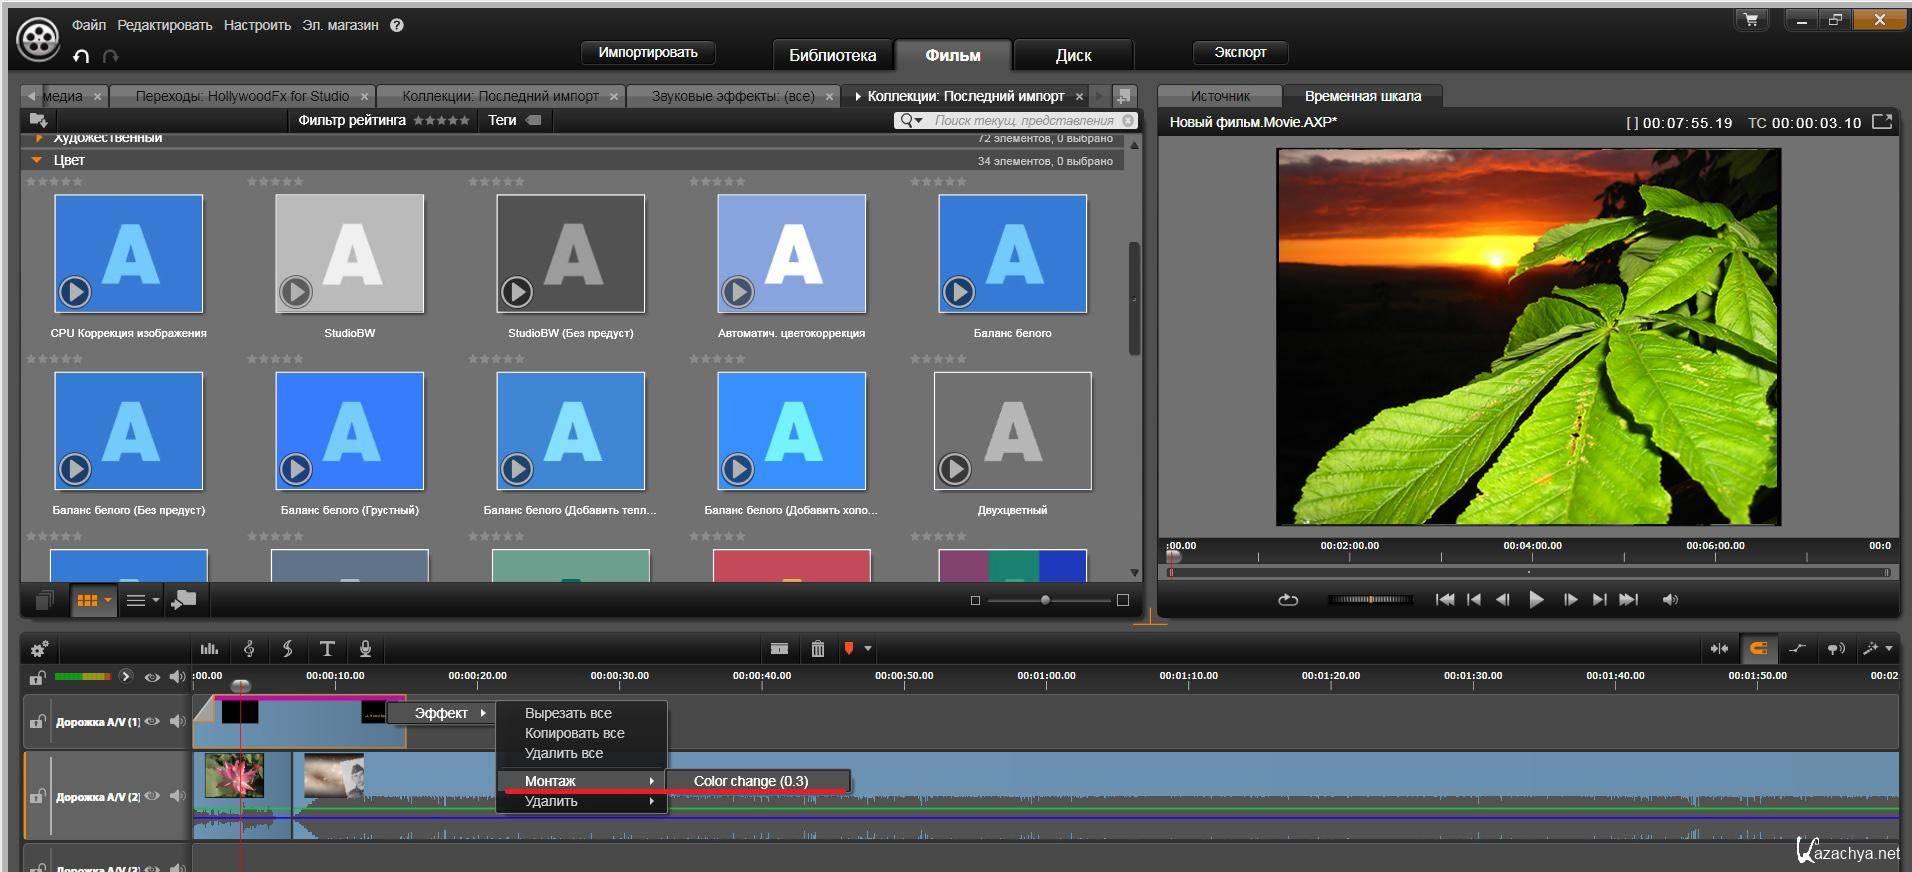Switch preview to Источник
Screen dimensions: 1912x872
tap(1220, 96)
